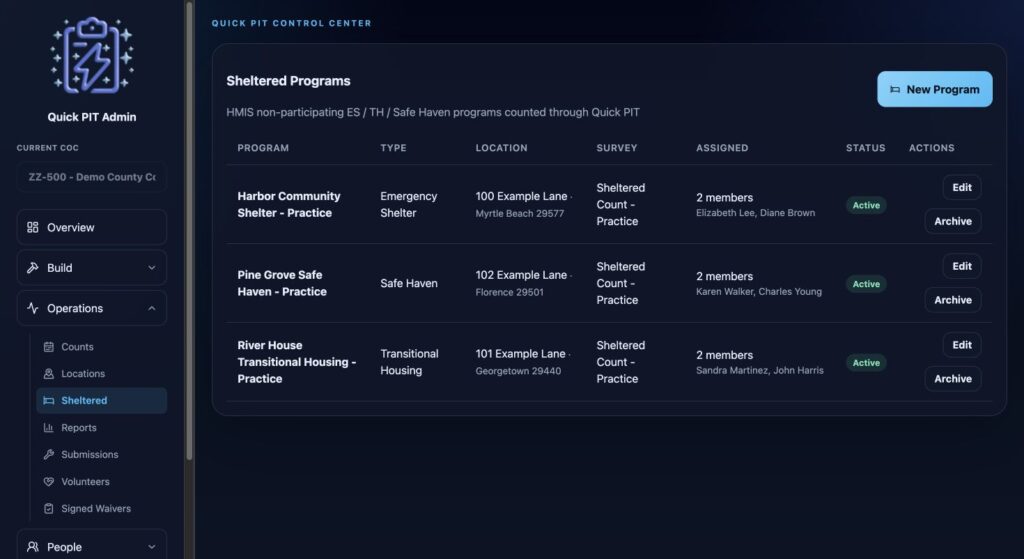1024x559 pixels.
Task: Click the 'Transitional Housing' type cell
Action: [x=409, y=362]
